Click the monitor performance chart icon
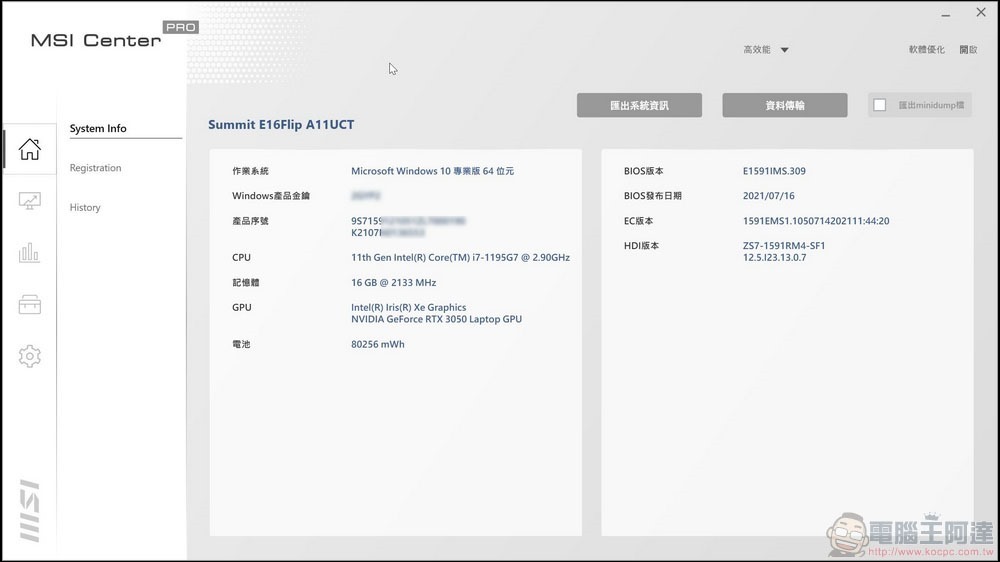Viewport: 1000px width, 562px height. (29, 202)
